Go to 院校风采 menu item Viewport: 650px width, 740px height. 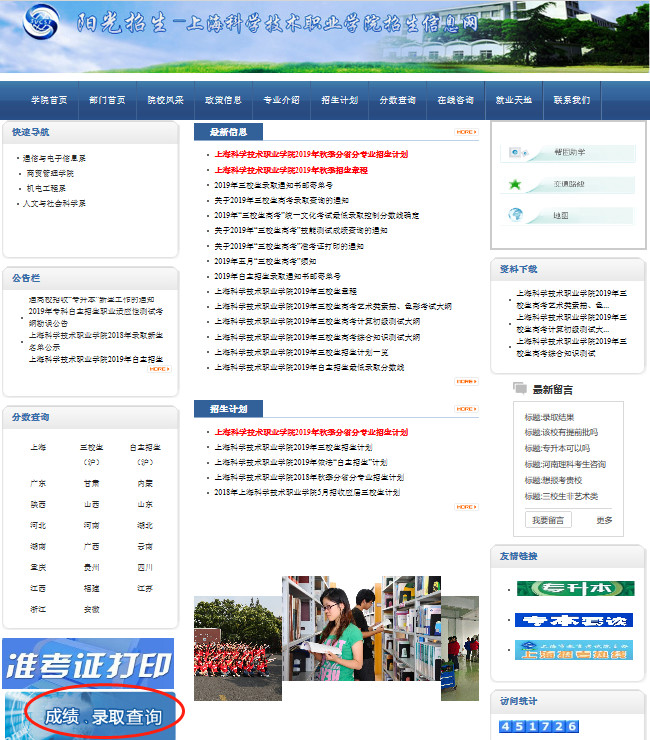point(165,100)
